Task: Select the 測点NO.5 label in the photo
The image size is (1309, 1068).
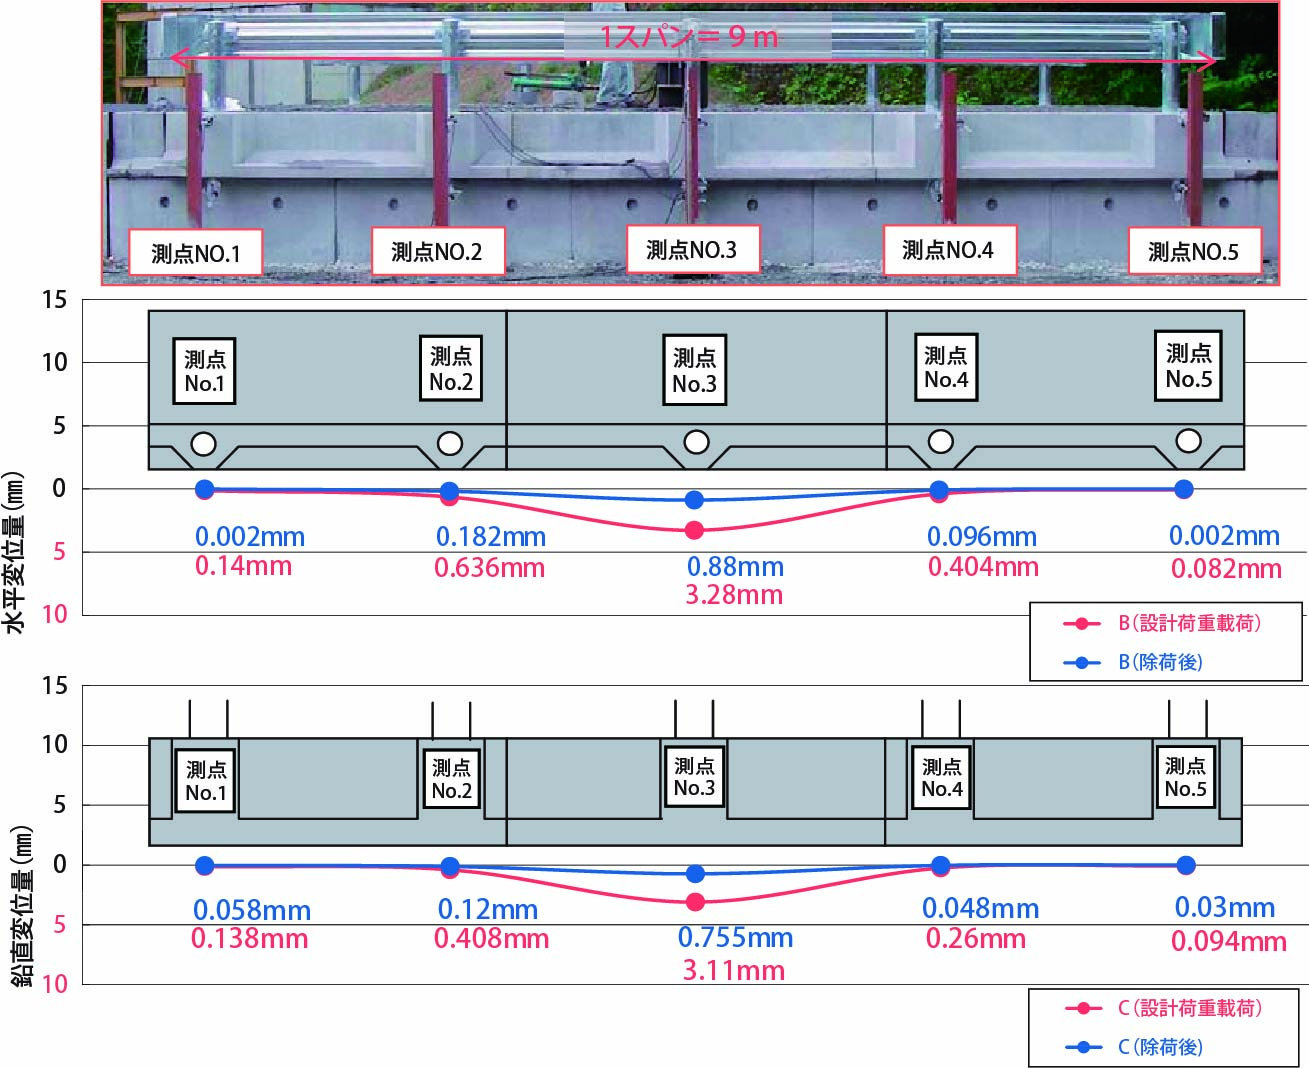Action: point(1194,251)
